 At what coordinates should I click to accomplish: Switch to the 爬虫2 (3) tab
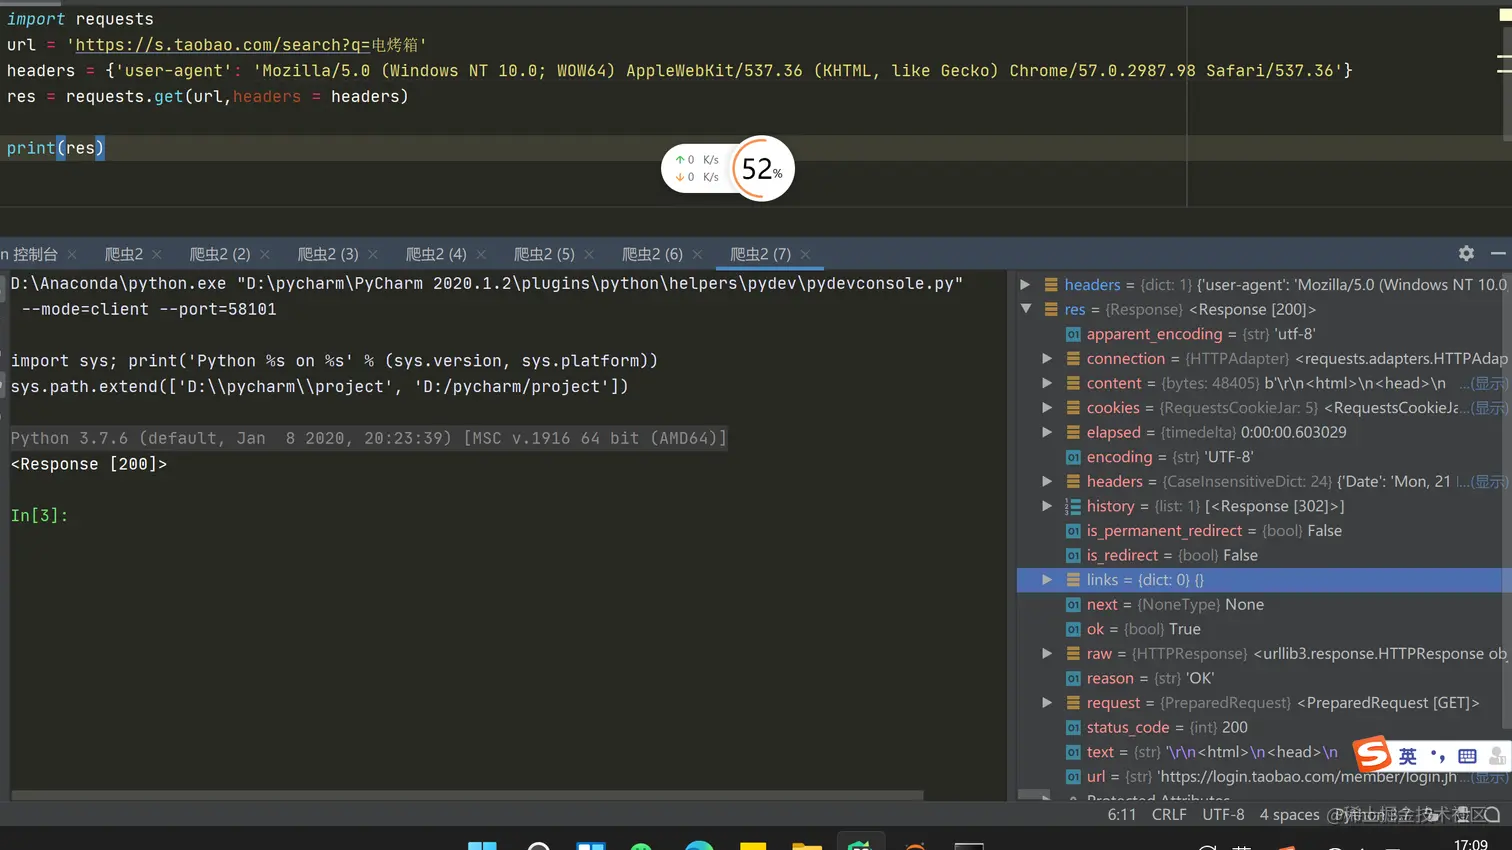click(x=328, y=254)
